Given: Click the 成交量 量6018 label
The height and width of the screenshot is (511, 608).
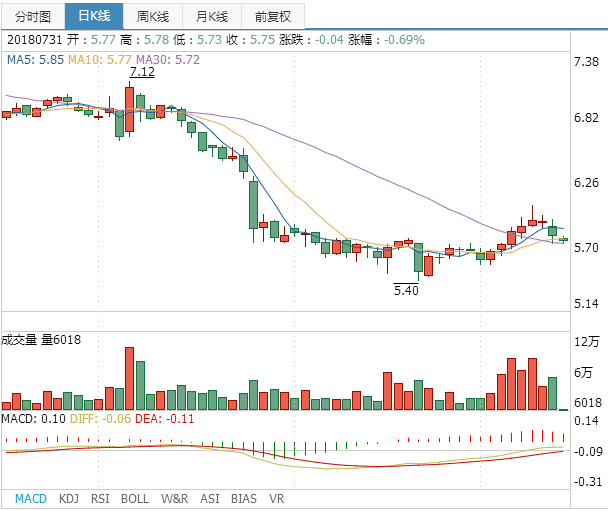Looking at the screenshot, I should point(41,340).
